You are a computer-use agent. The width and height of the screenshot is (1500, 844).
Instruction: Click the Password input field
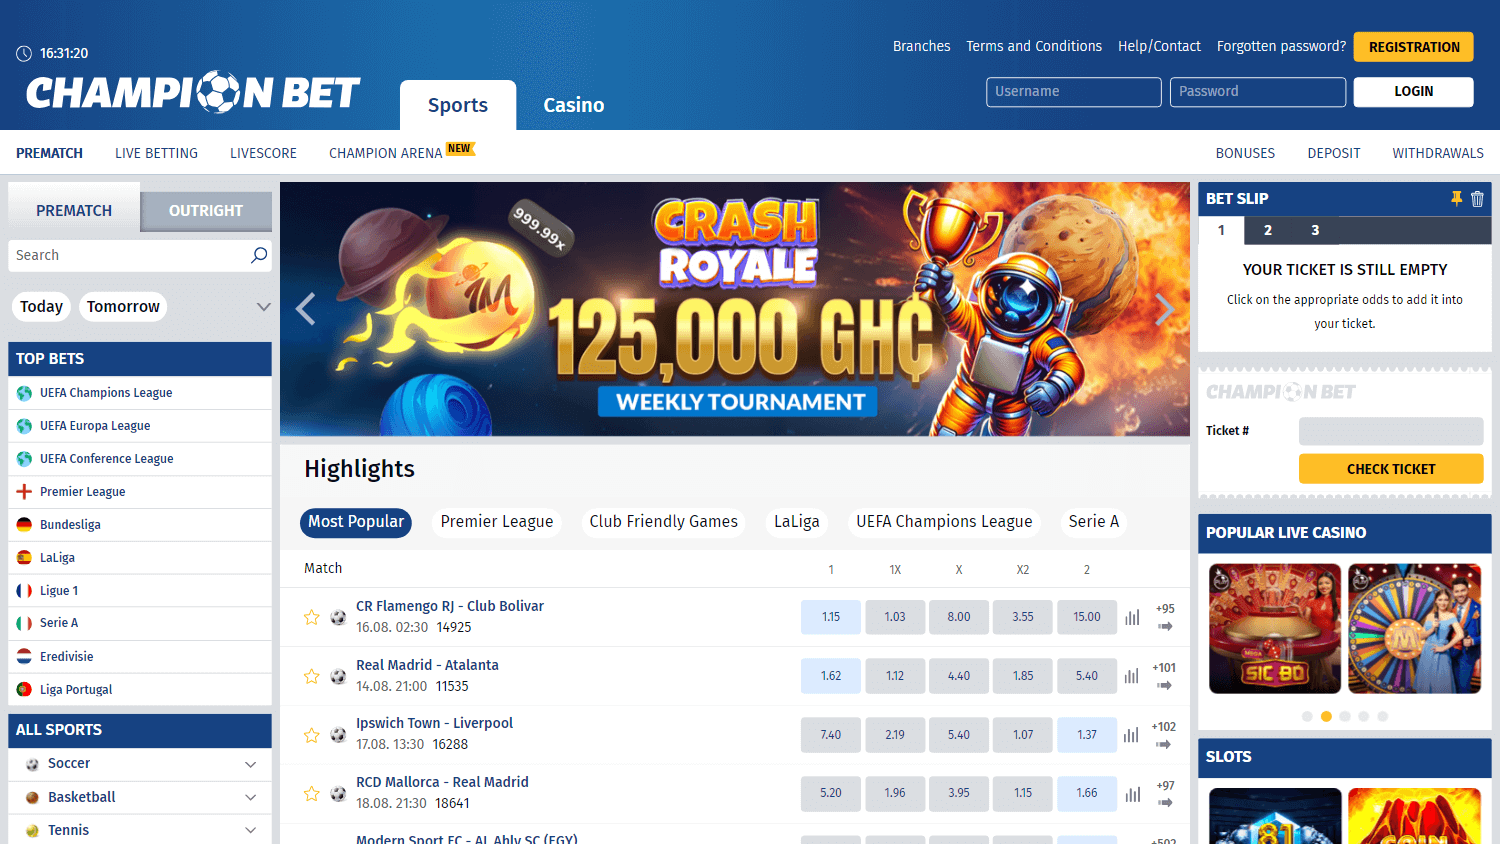(1258, 92)
